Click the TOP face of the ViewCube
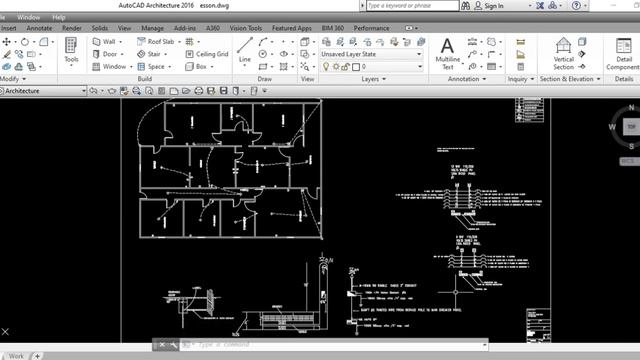Image resolution: width=640 pixels, height=360 pixels. pyautogui.click(x=631, y=127)
